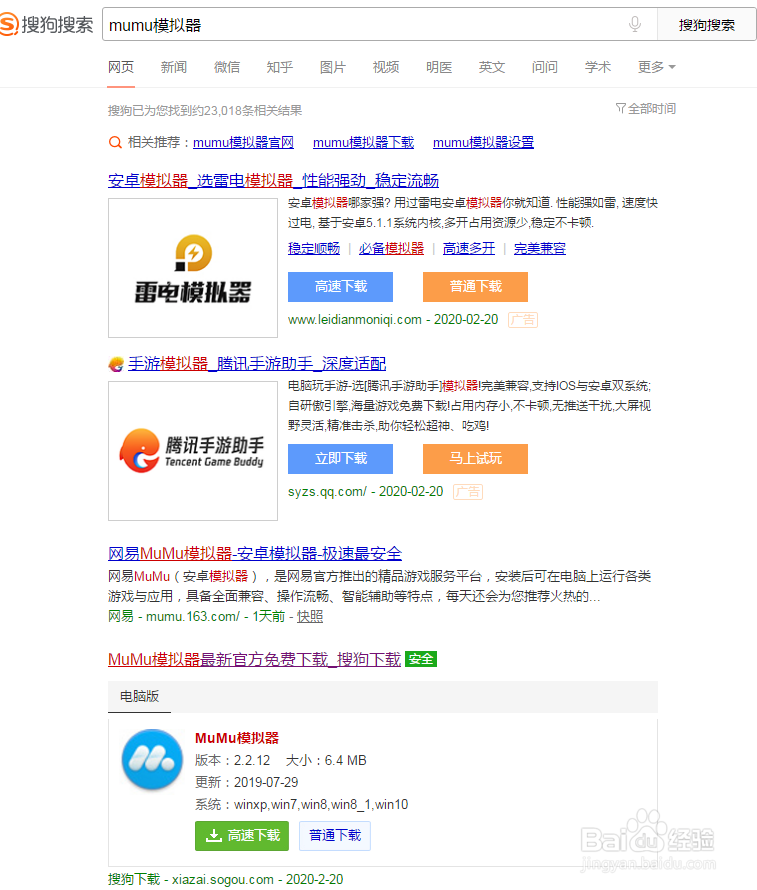Screen dimensions: 757x890
Task: Open suggestion mumu模拟器下载
Action: click(x=363, y=142)
